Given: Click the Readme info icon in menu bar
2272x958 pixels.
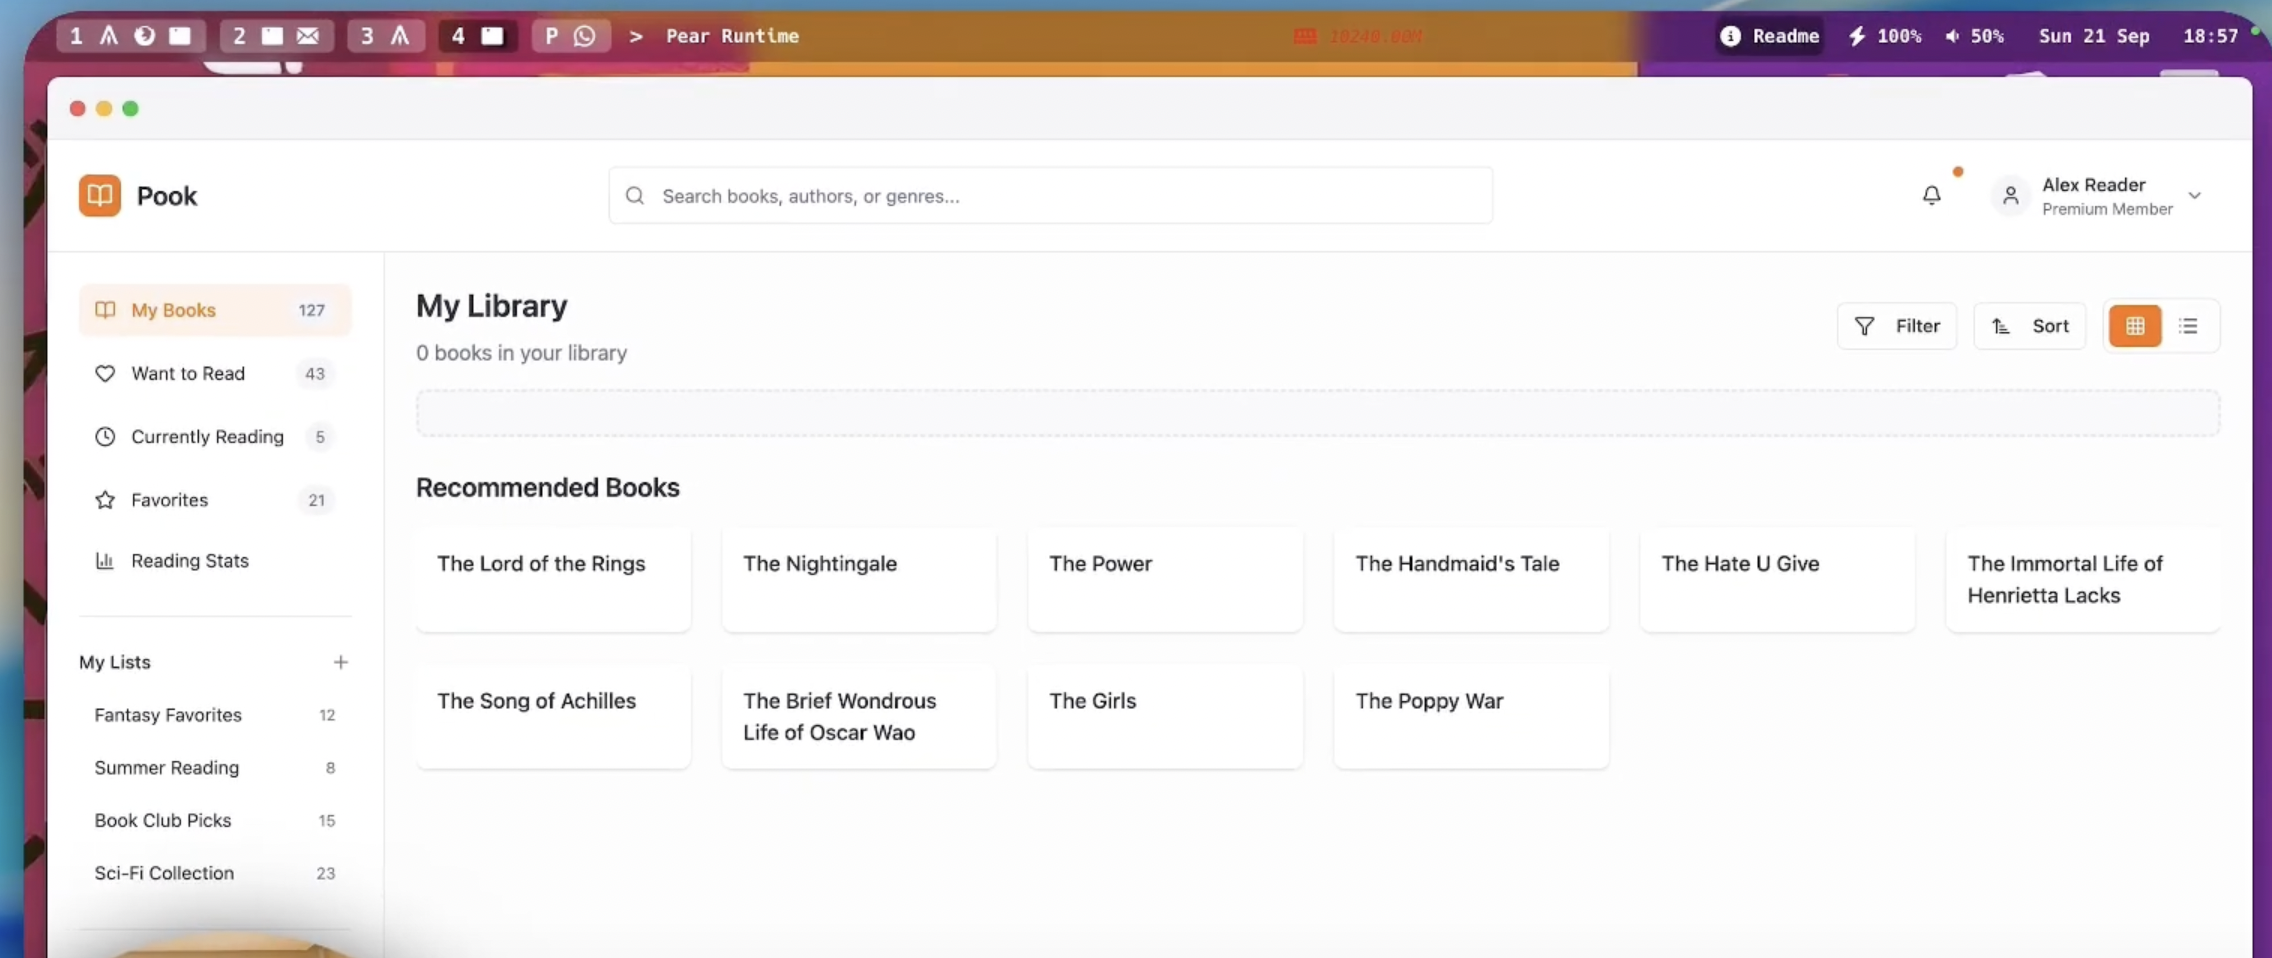Looking at the screenshot, I should [1730, 36].
